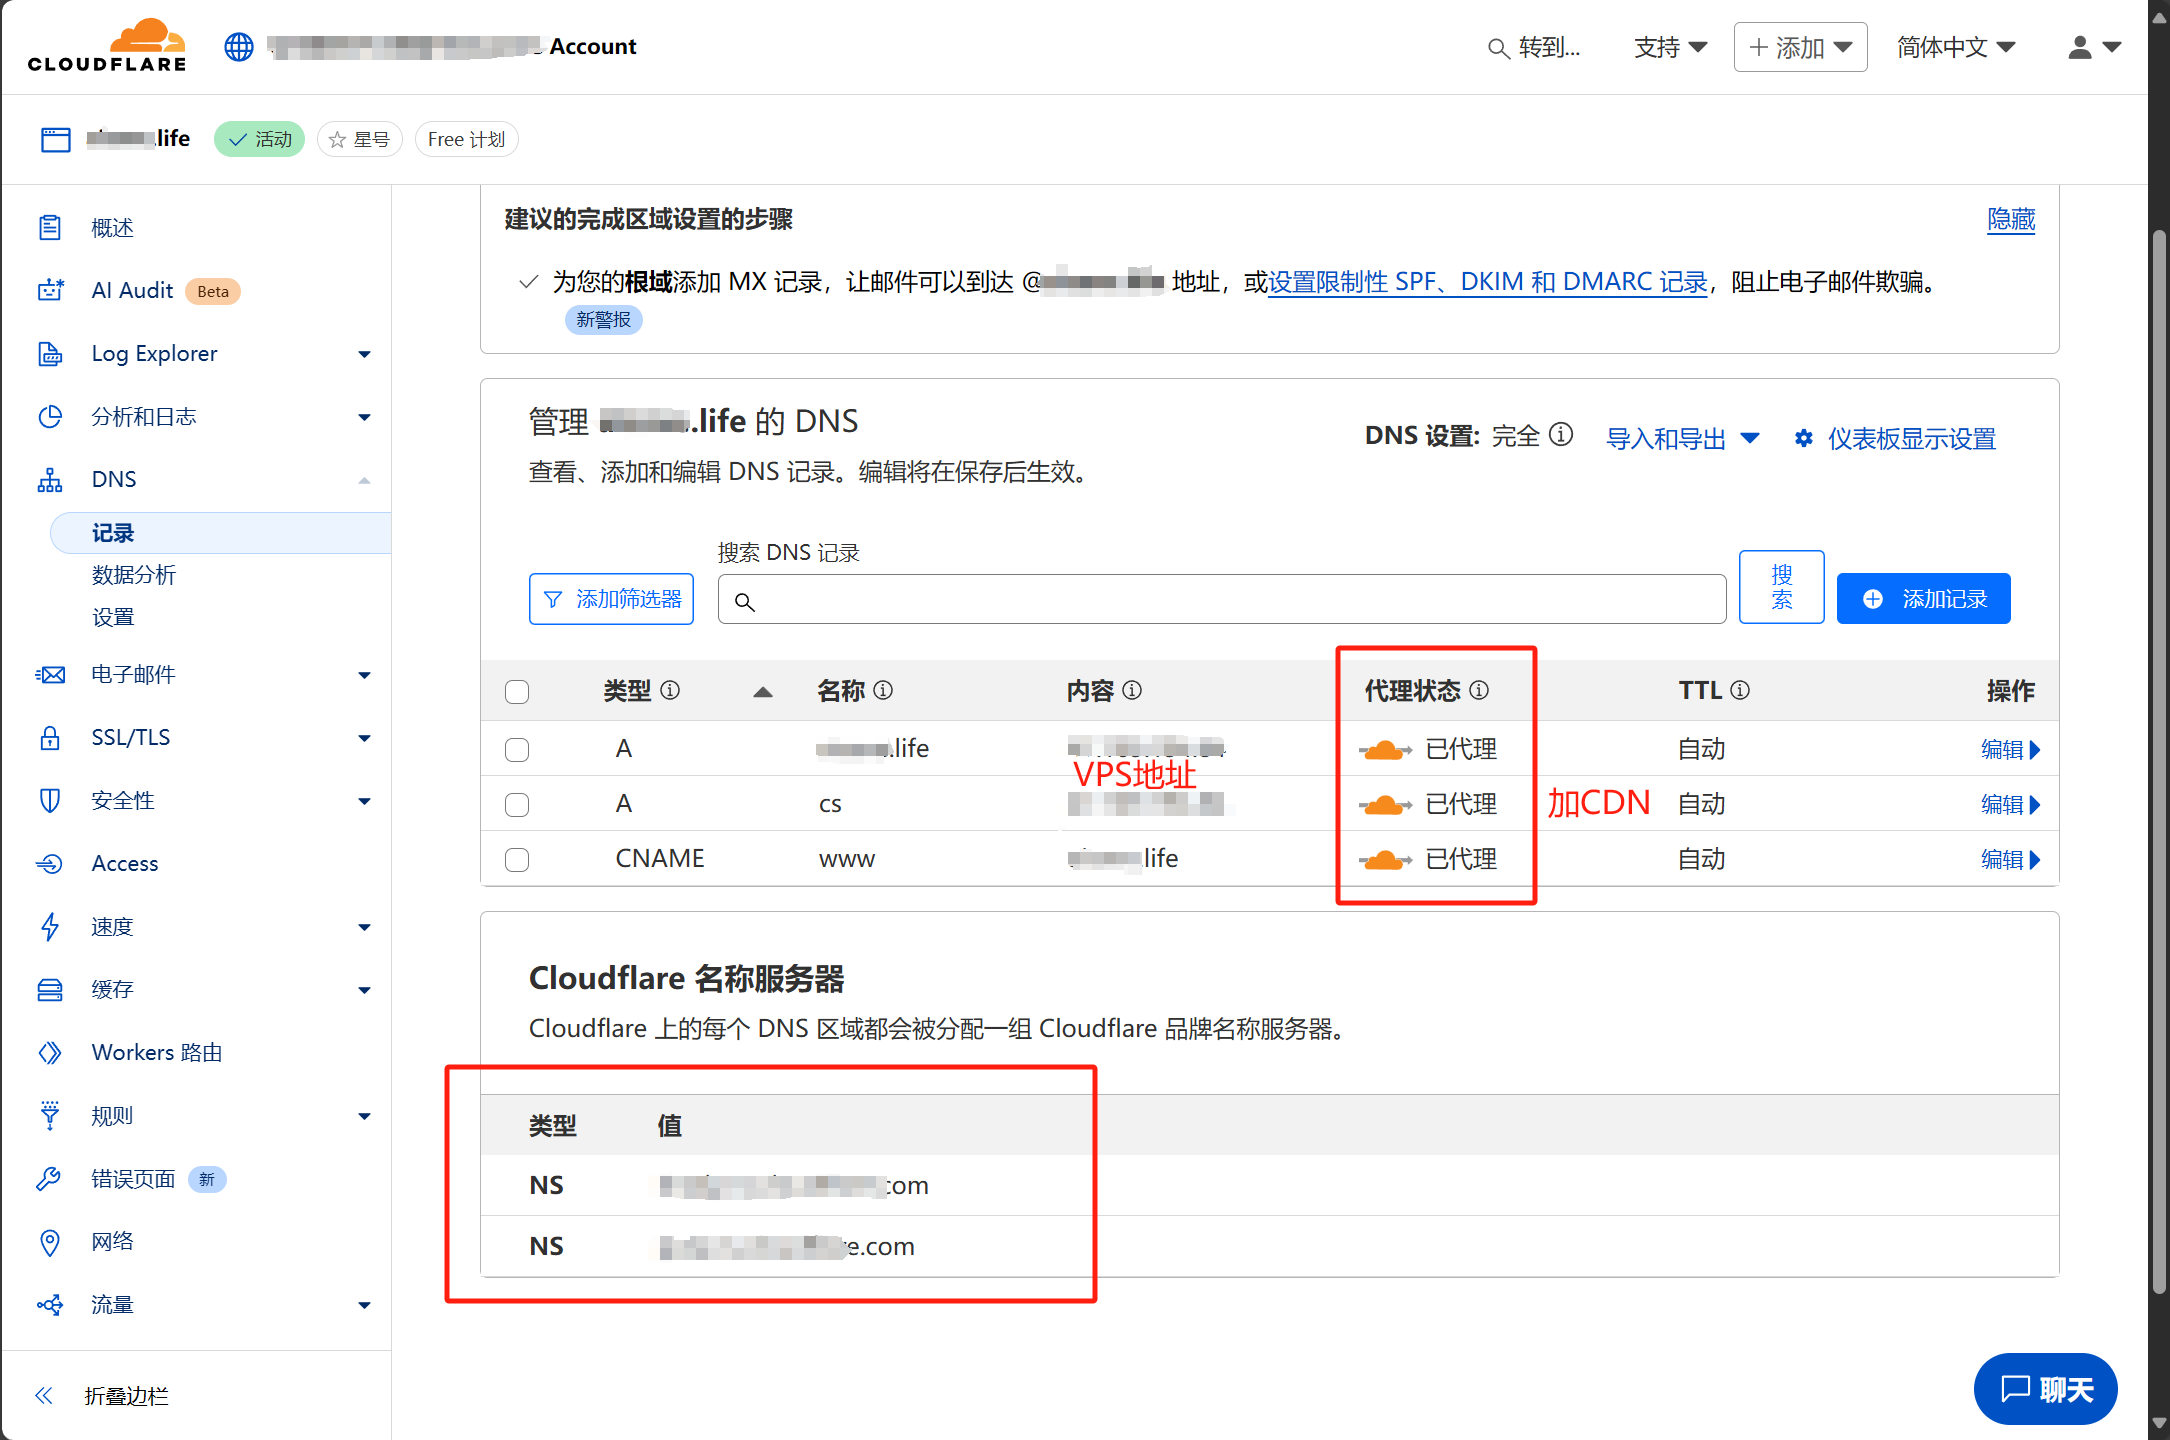This screenshot has height=1440, width=2170.
Task: Expand the 安全性 section arrow
Action: pos(365,802)
